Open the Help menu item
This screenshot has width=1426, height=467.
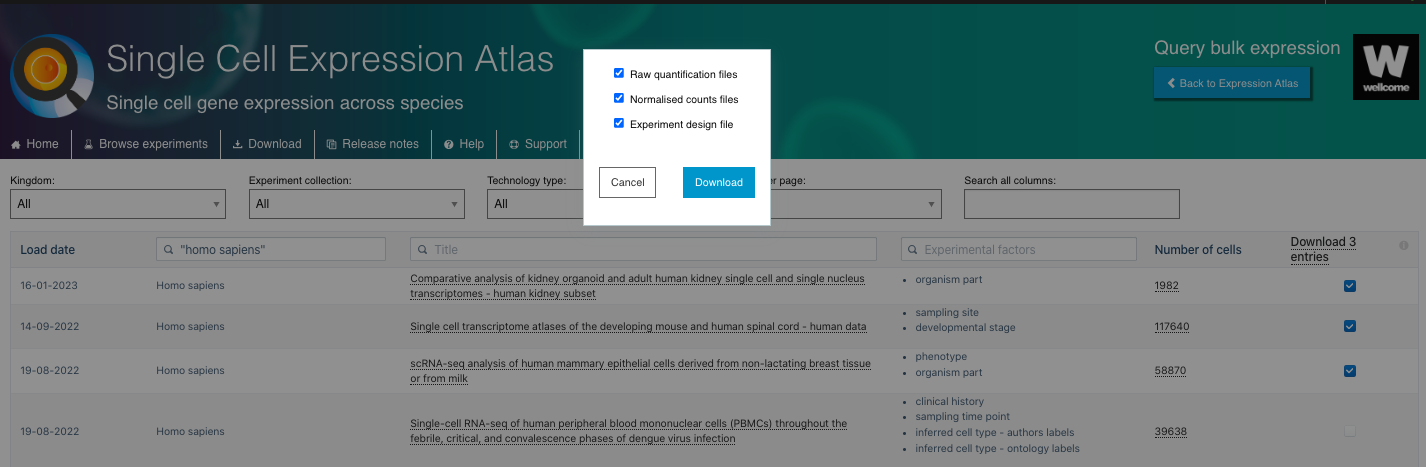coord(464,144)
